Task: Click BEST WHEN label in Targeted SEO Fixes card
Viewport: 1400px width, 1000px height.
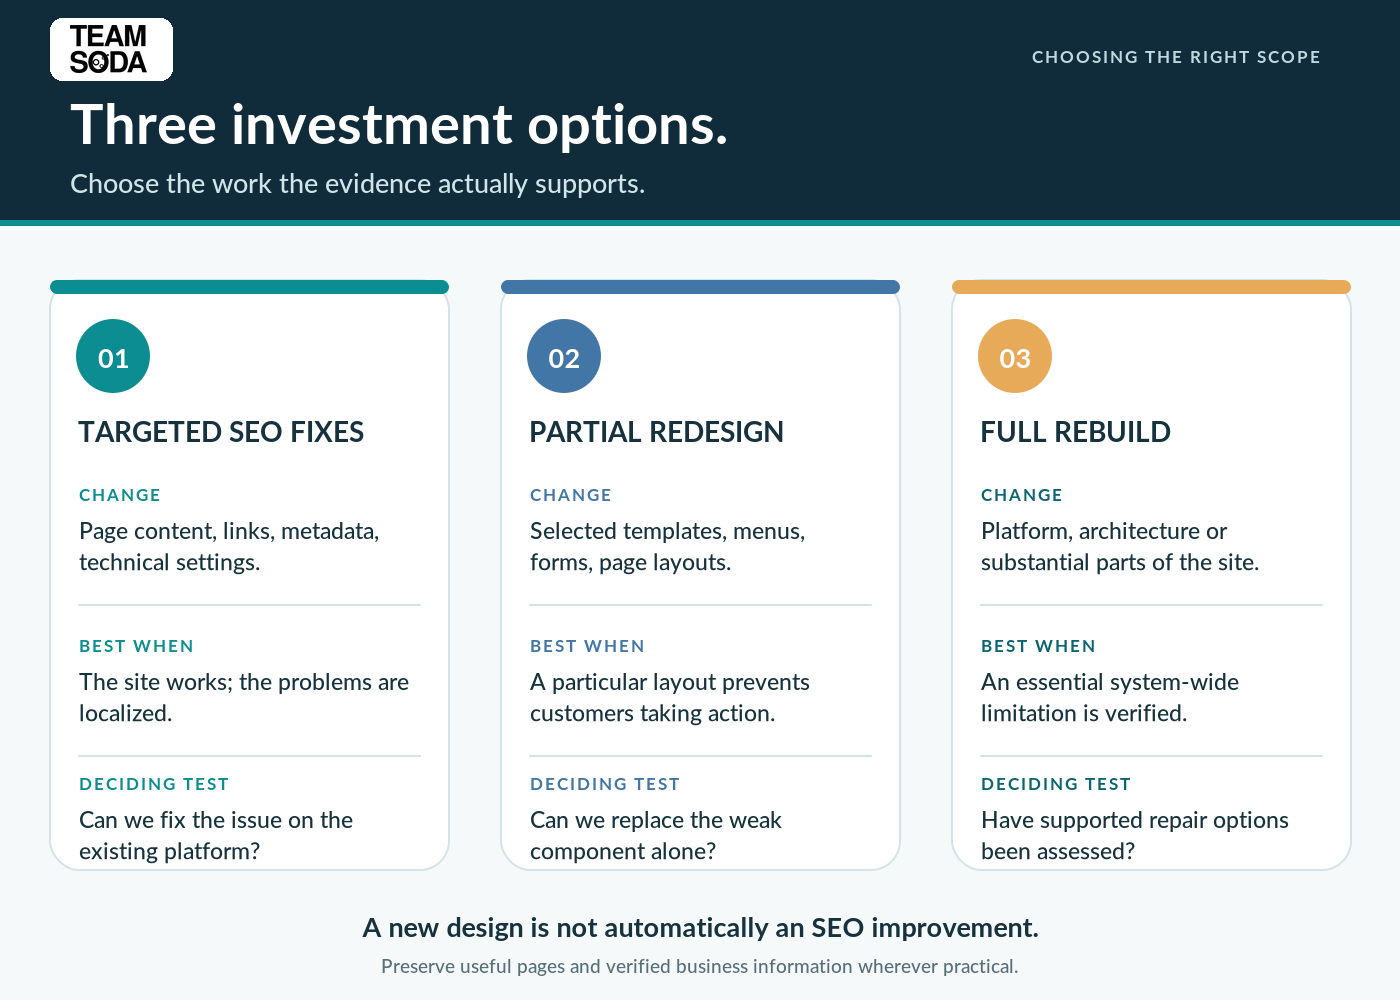Action: 136,646
